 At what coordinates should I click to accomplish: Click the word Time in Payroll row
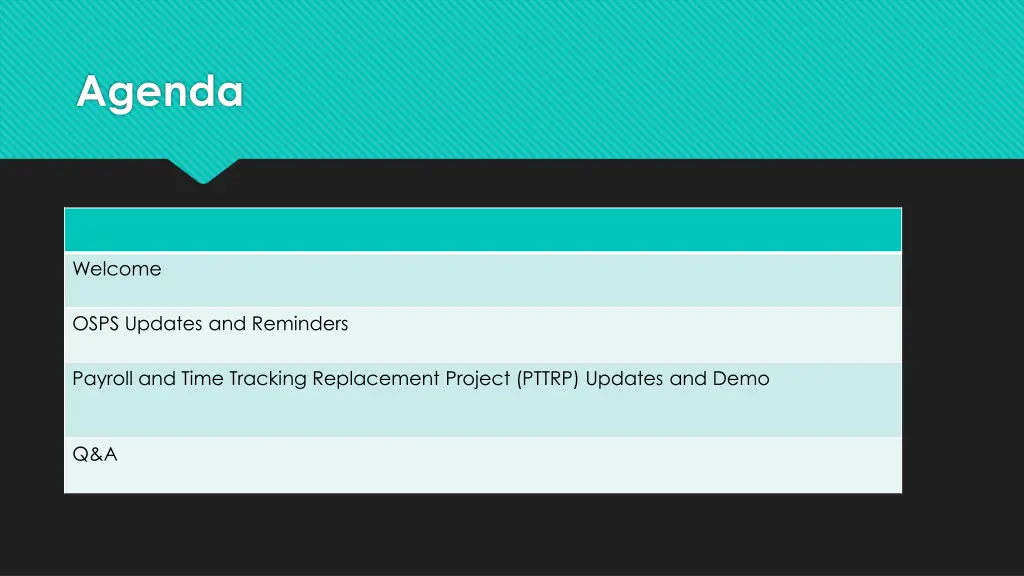click(201, 379)
